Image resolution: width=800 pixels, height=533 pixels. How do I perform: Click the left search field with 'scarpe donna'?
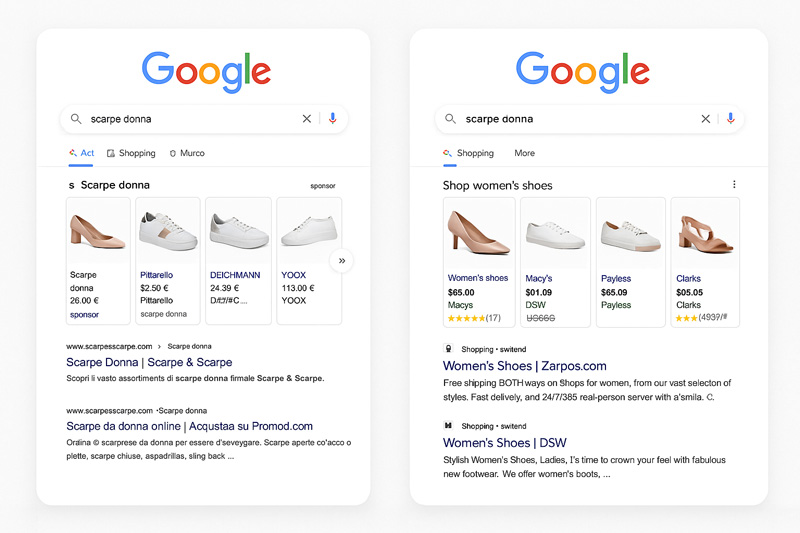[204, 119]
